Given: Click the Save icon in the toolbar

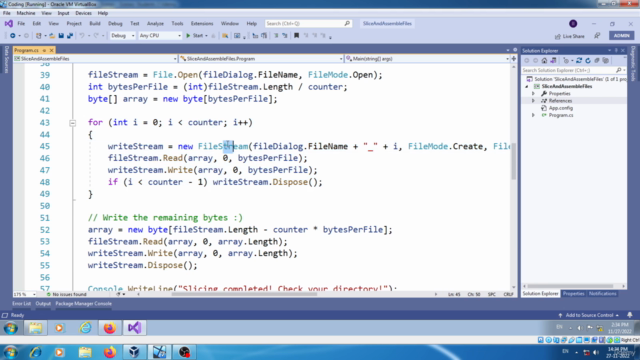Looking at the screenshot, I should click(x=61, y=36).
